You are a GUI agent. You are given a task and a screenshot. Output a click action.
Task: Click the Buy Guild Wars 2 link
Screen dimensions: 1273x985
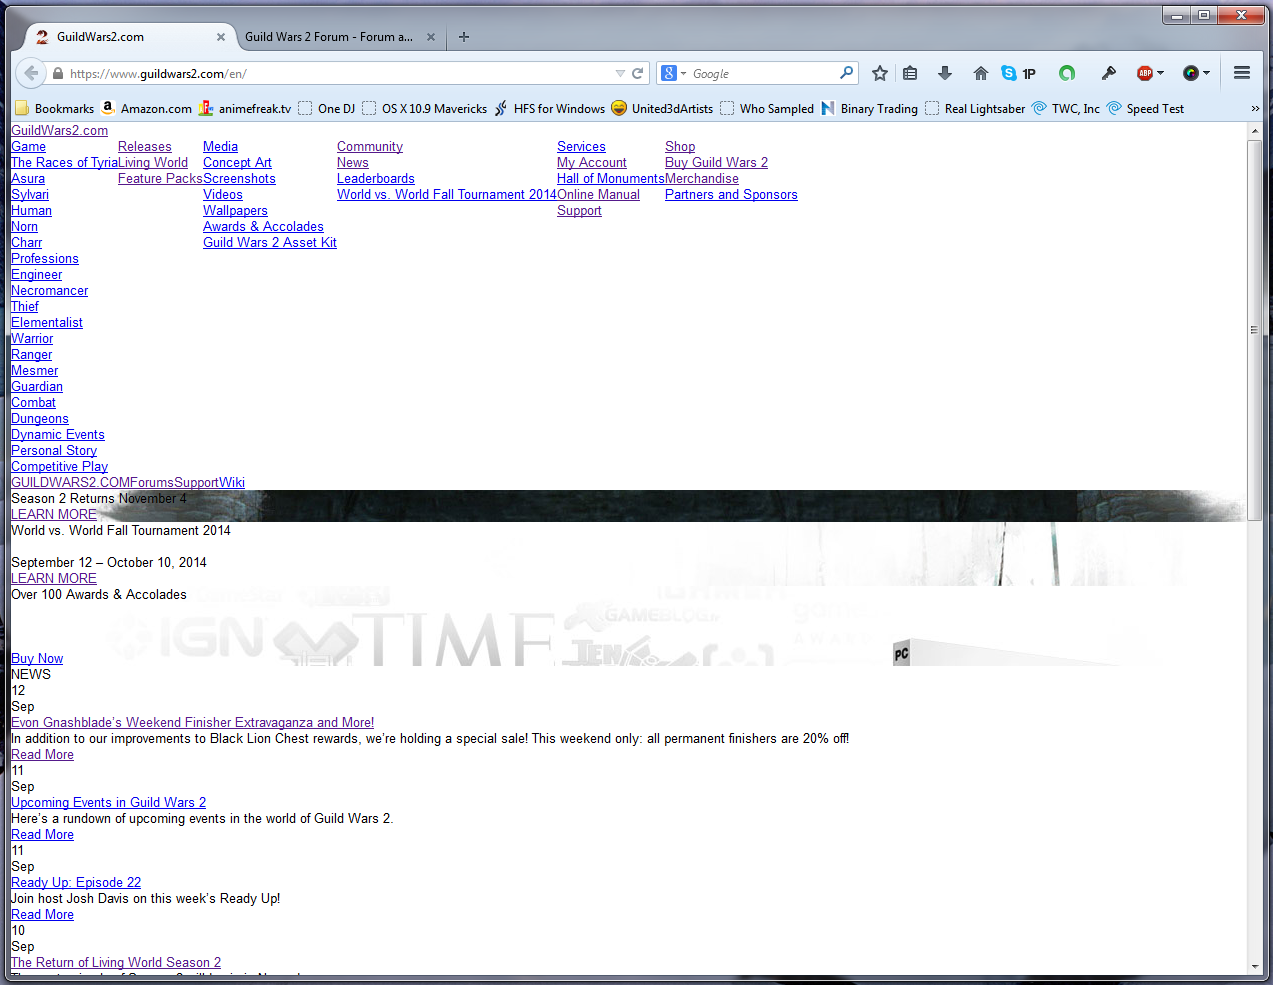[717, 163]
